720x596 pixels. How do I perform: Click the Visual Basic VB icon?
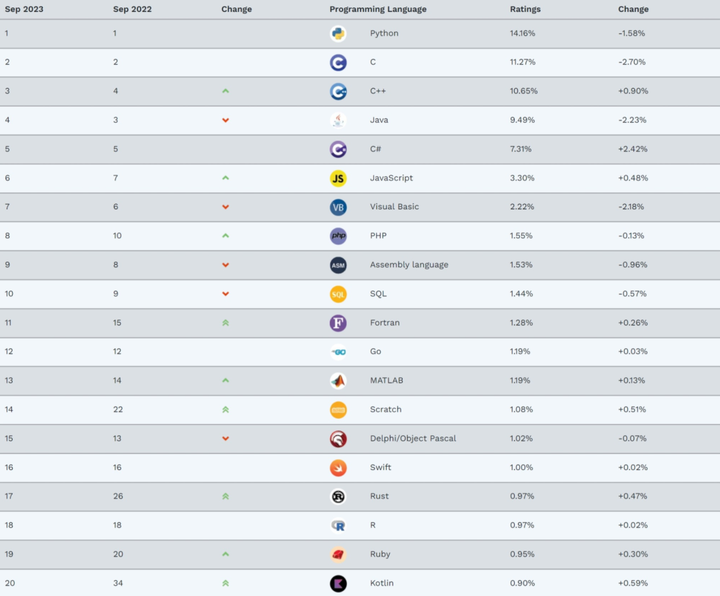[338, 207]
